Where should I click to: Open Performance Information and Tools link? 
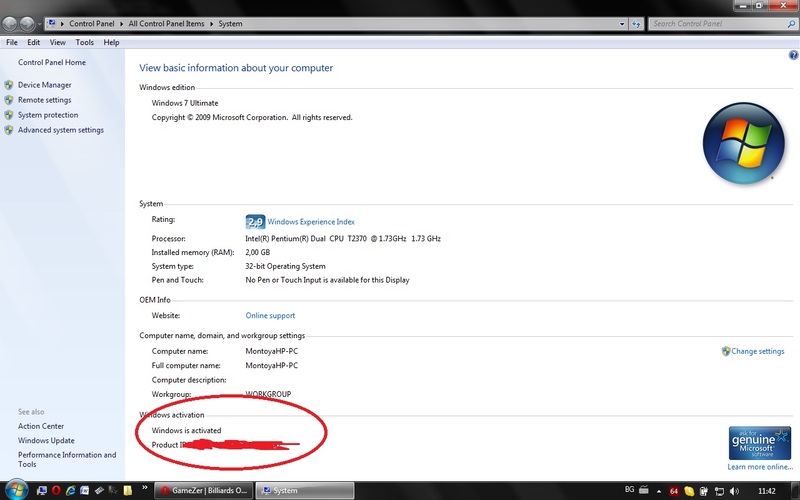[67, 459]
